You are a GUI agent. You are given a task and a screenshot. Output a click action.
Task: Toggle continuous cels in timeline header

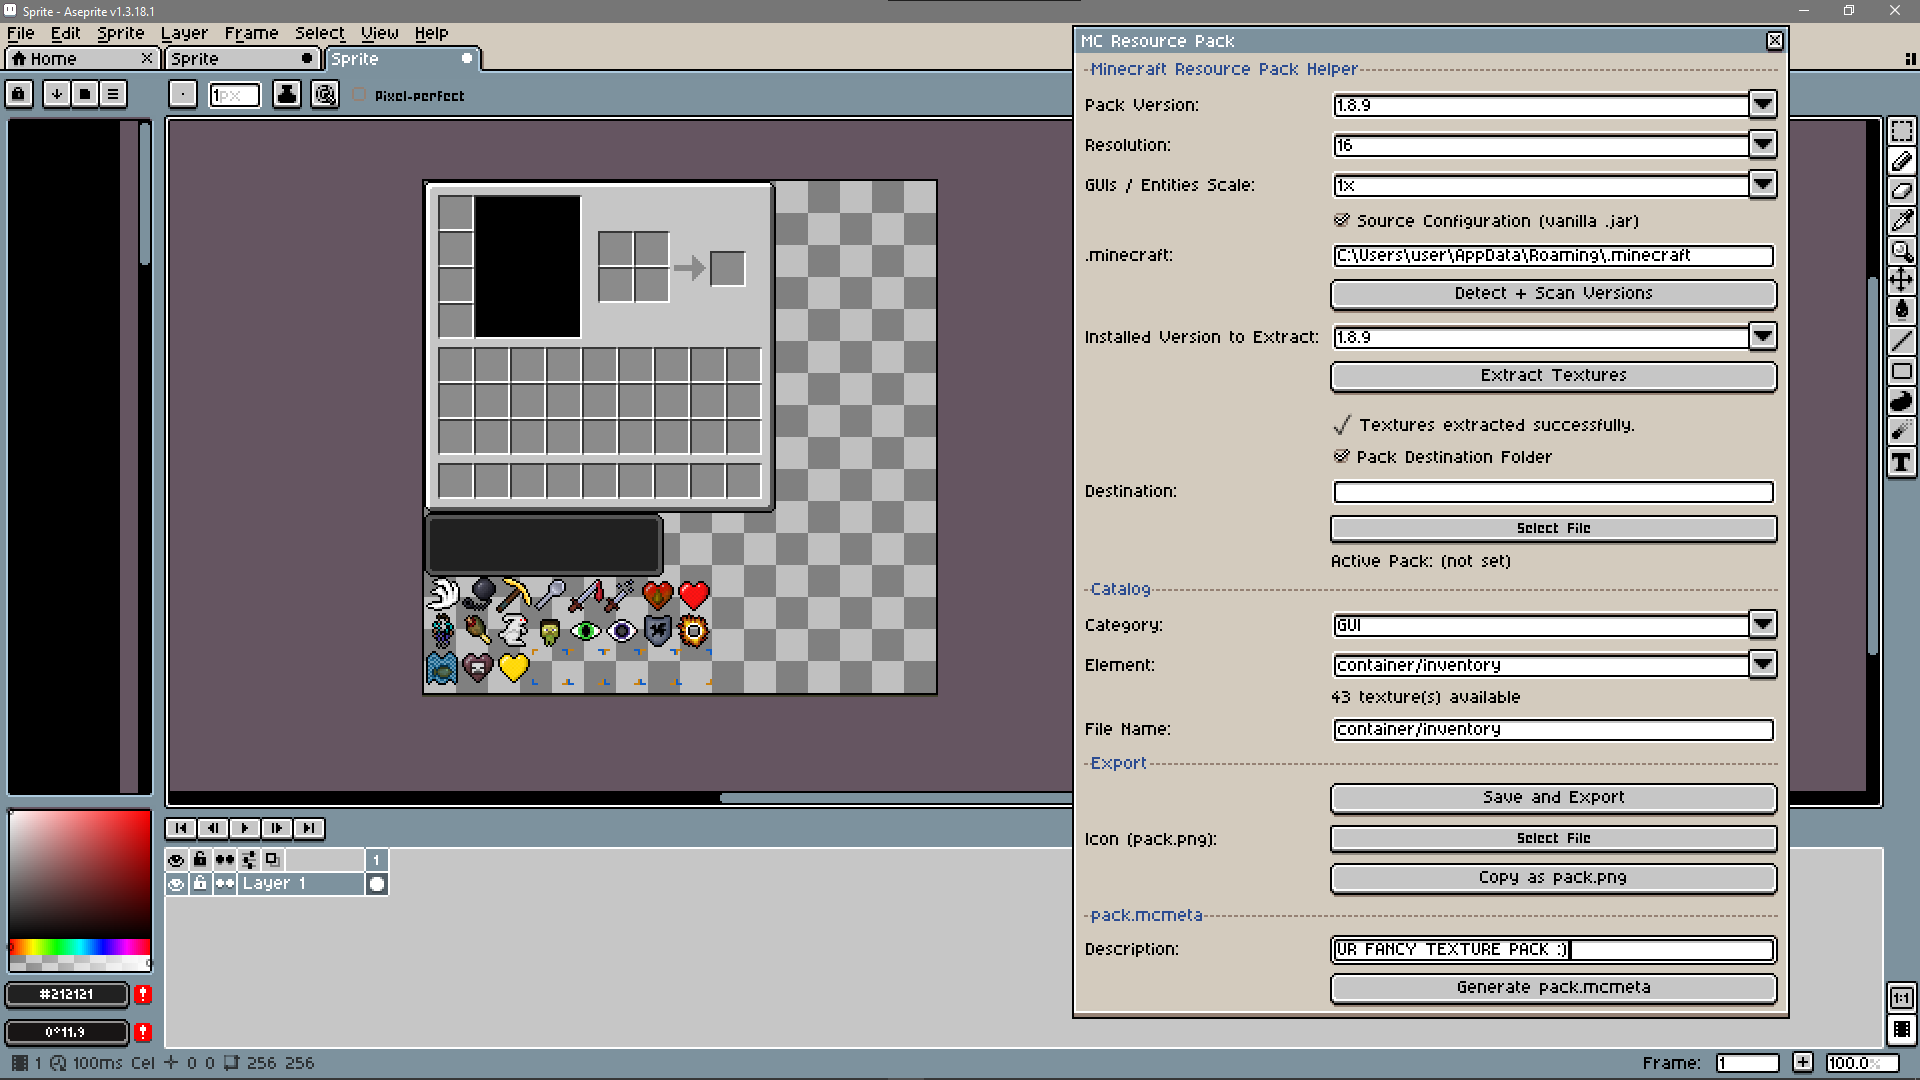[x=225, y=859]
